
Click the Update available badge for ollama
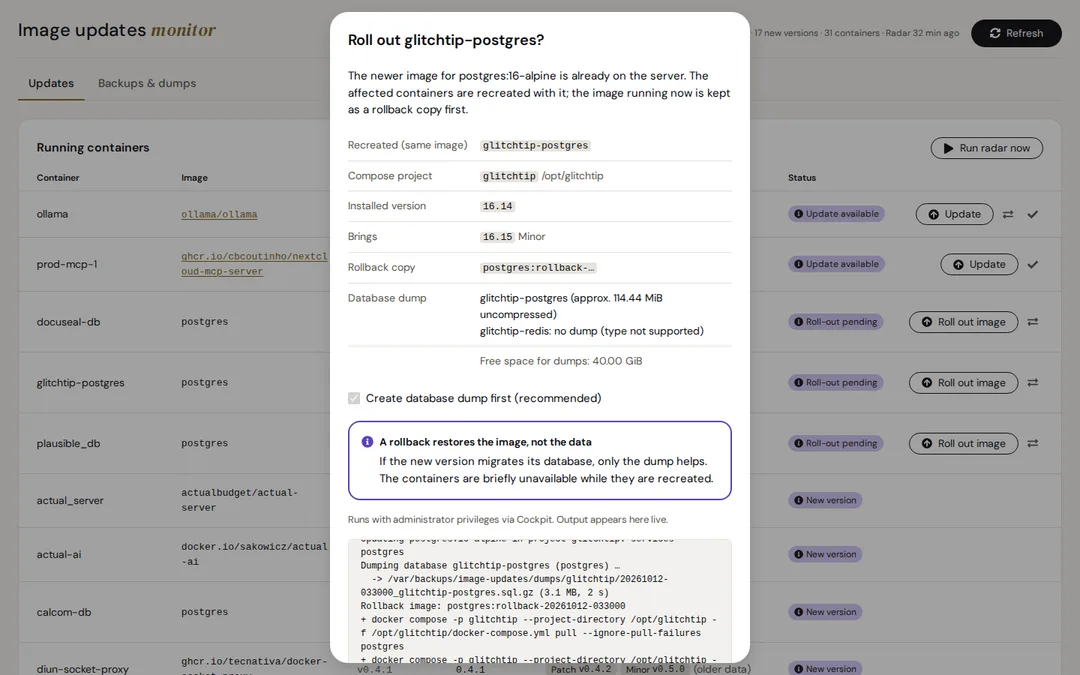tap(836, 214)
